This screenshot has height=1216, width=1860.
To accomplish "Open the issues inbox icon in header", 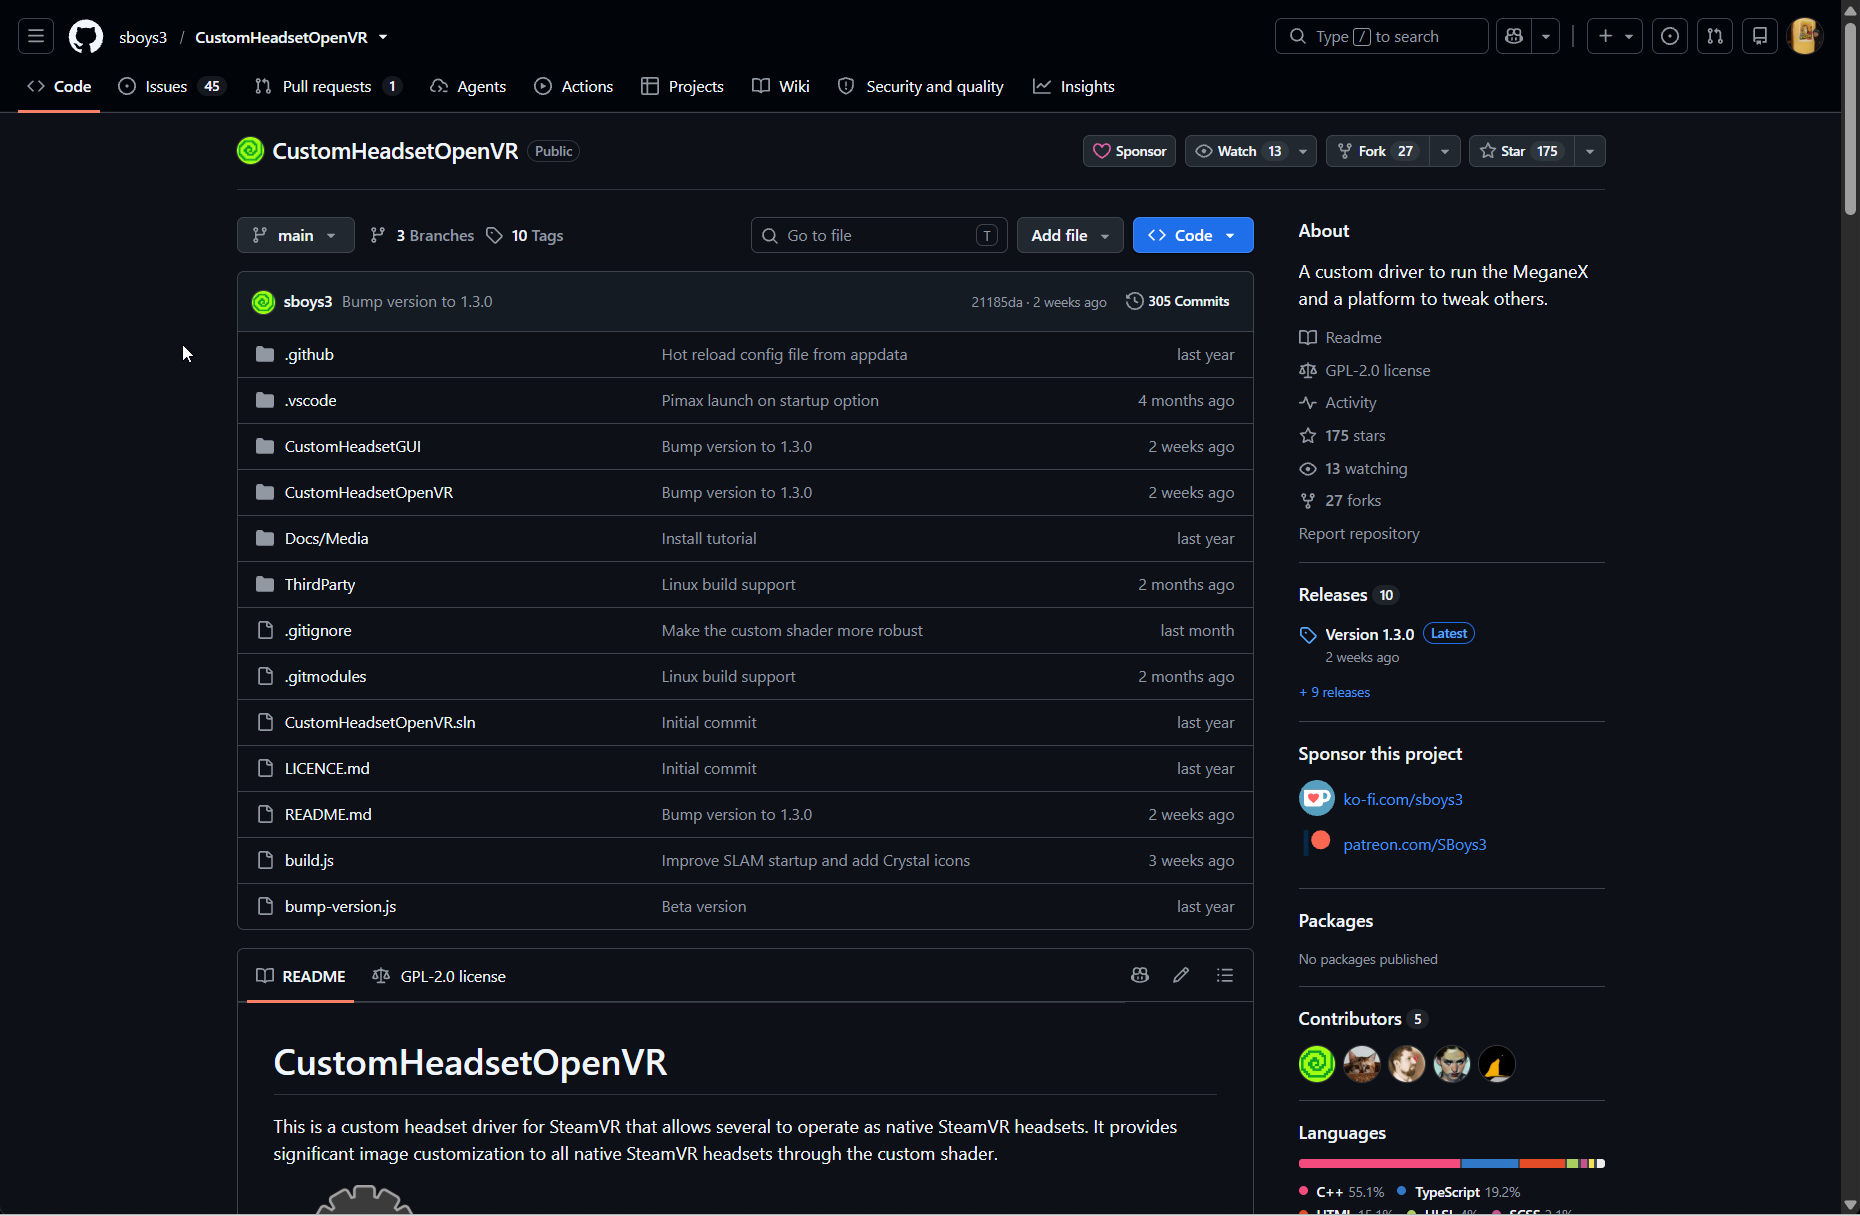I will [x=1670, y=37].
